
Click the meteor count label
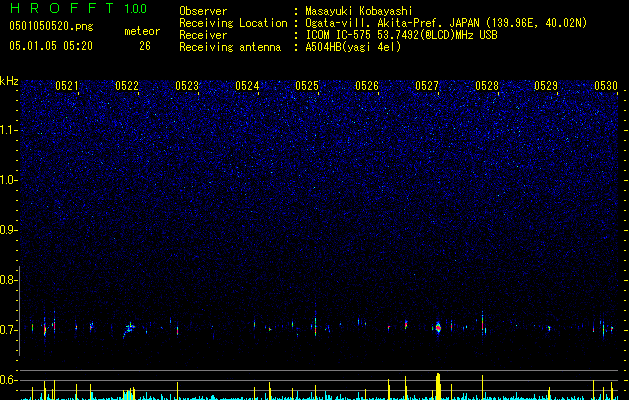click(x=142, y=31)
